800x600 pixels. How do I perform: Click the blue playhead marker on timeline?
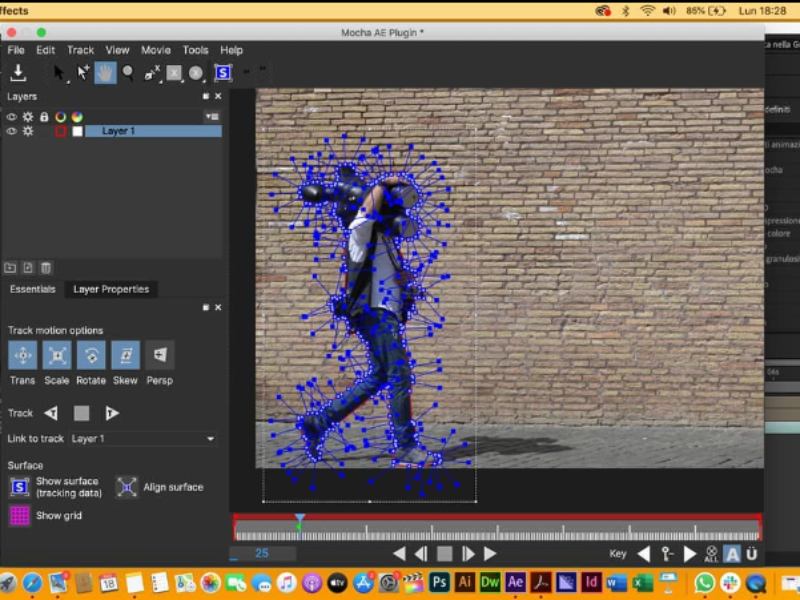[x=299, y=518]
